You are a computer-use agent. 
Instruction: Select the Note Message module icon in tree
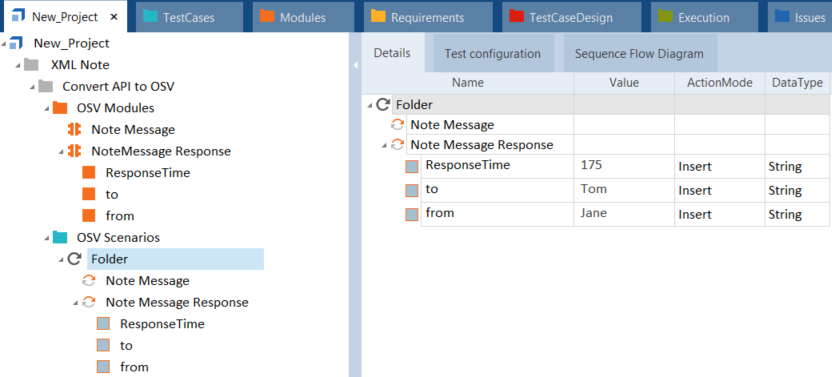[x=74, y=130]
